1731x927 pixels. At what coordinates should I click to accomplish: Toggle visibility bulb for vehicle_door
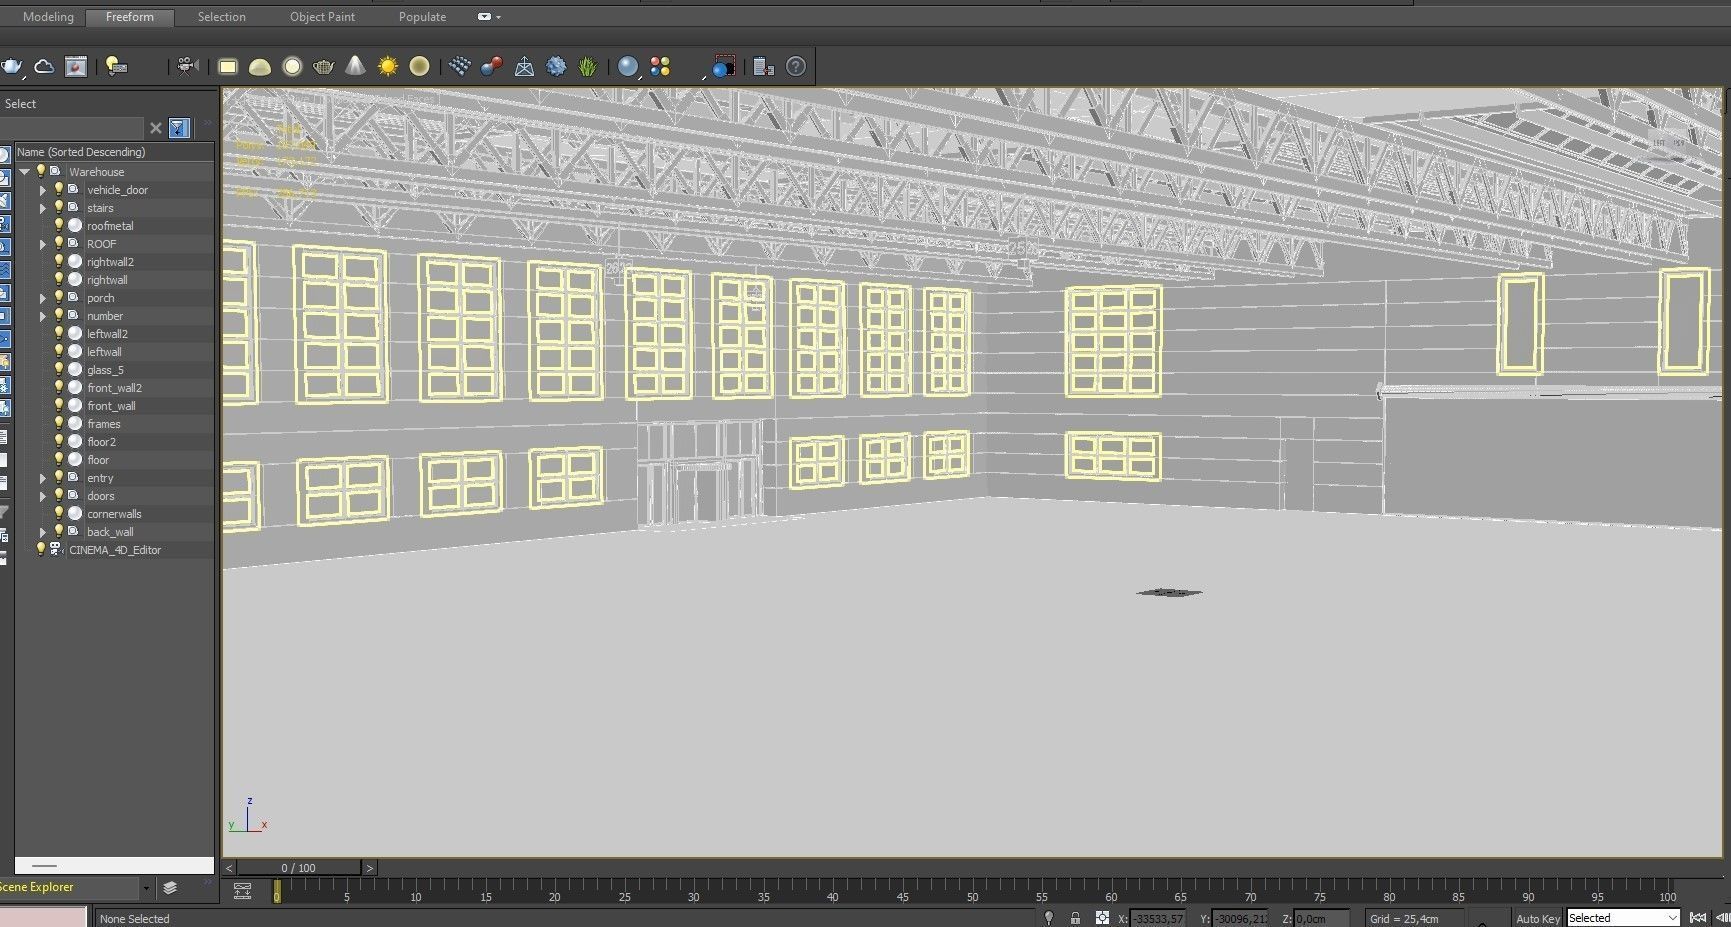tap(59, 189)
